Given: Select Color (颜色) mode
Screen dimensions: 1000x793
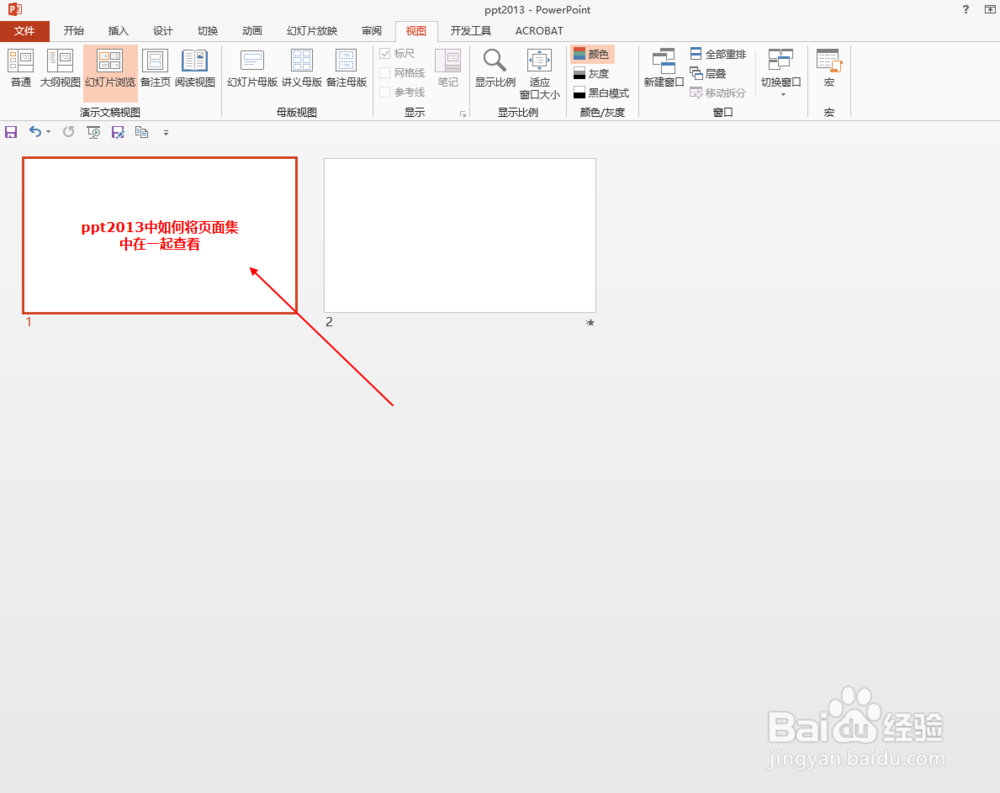Looking at the screenshot, I should click(x=592, y=54).
